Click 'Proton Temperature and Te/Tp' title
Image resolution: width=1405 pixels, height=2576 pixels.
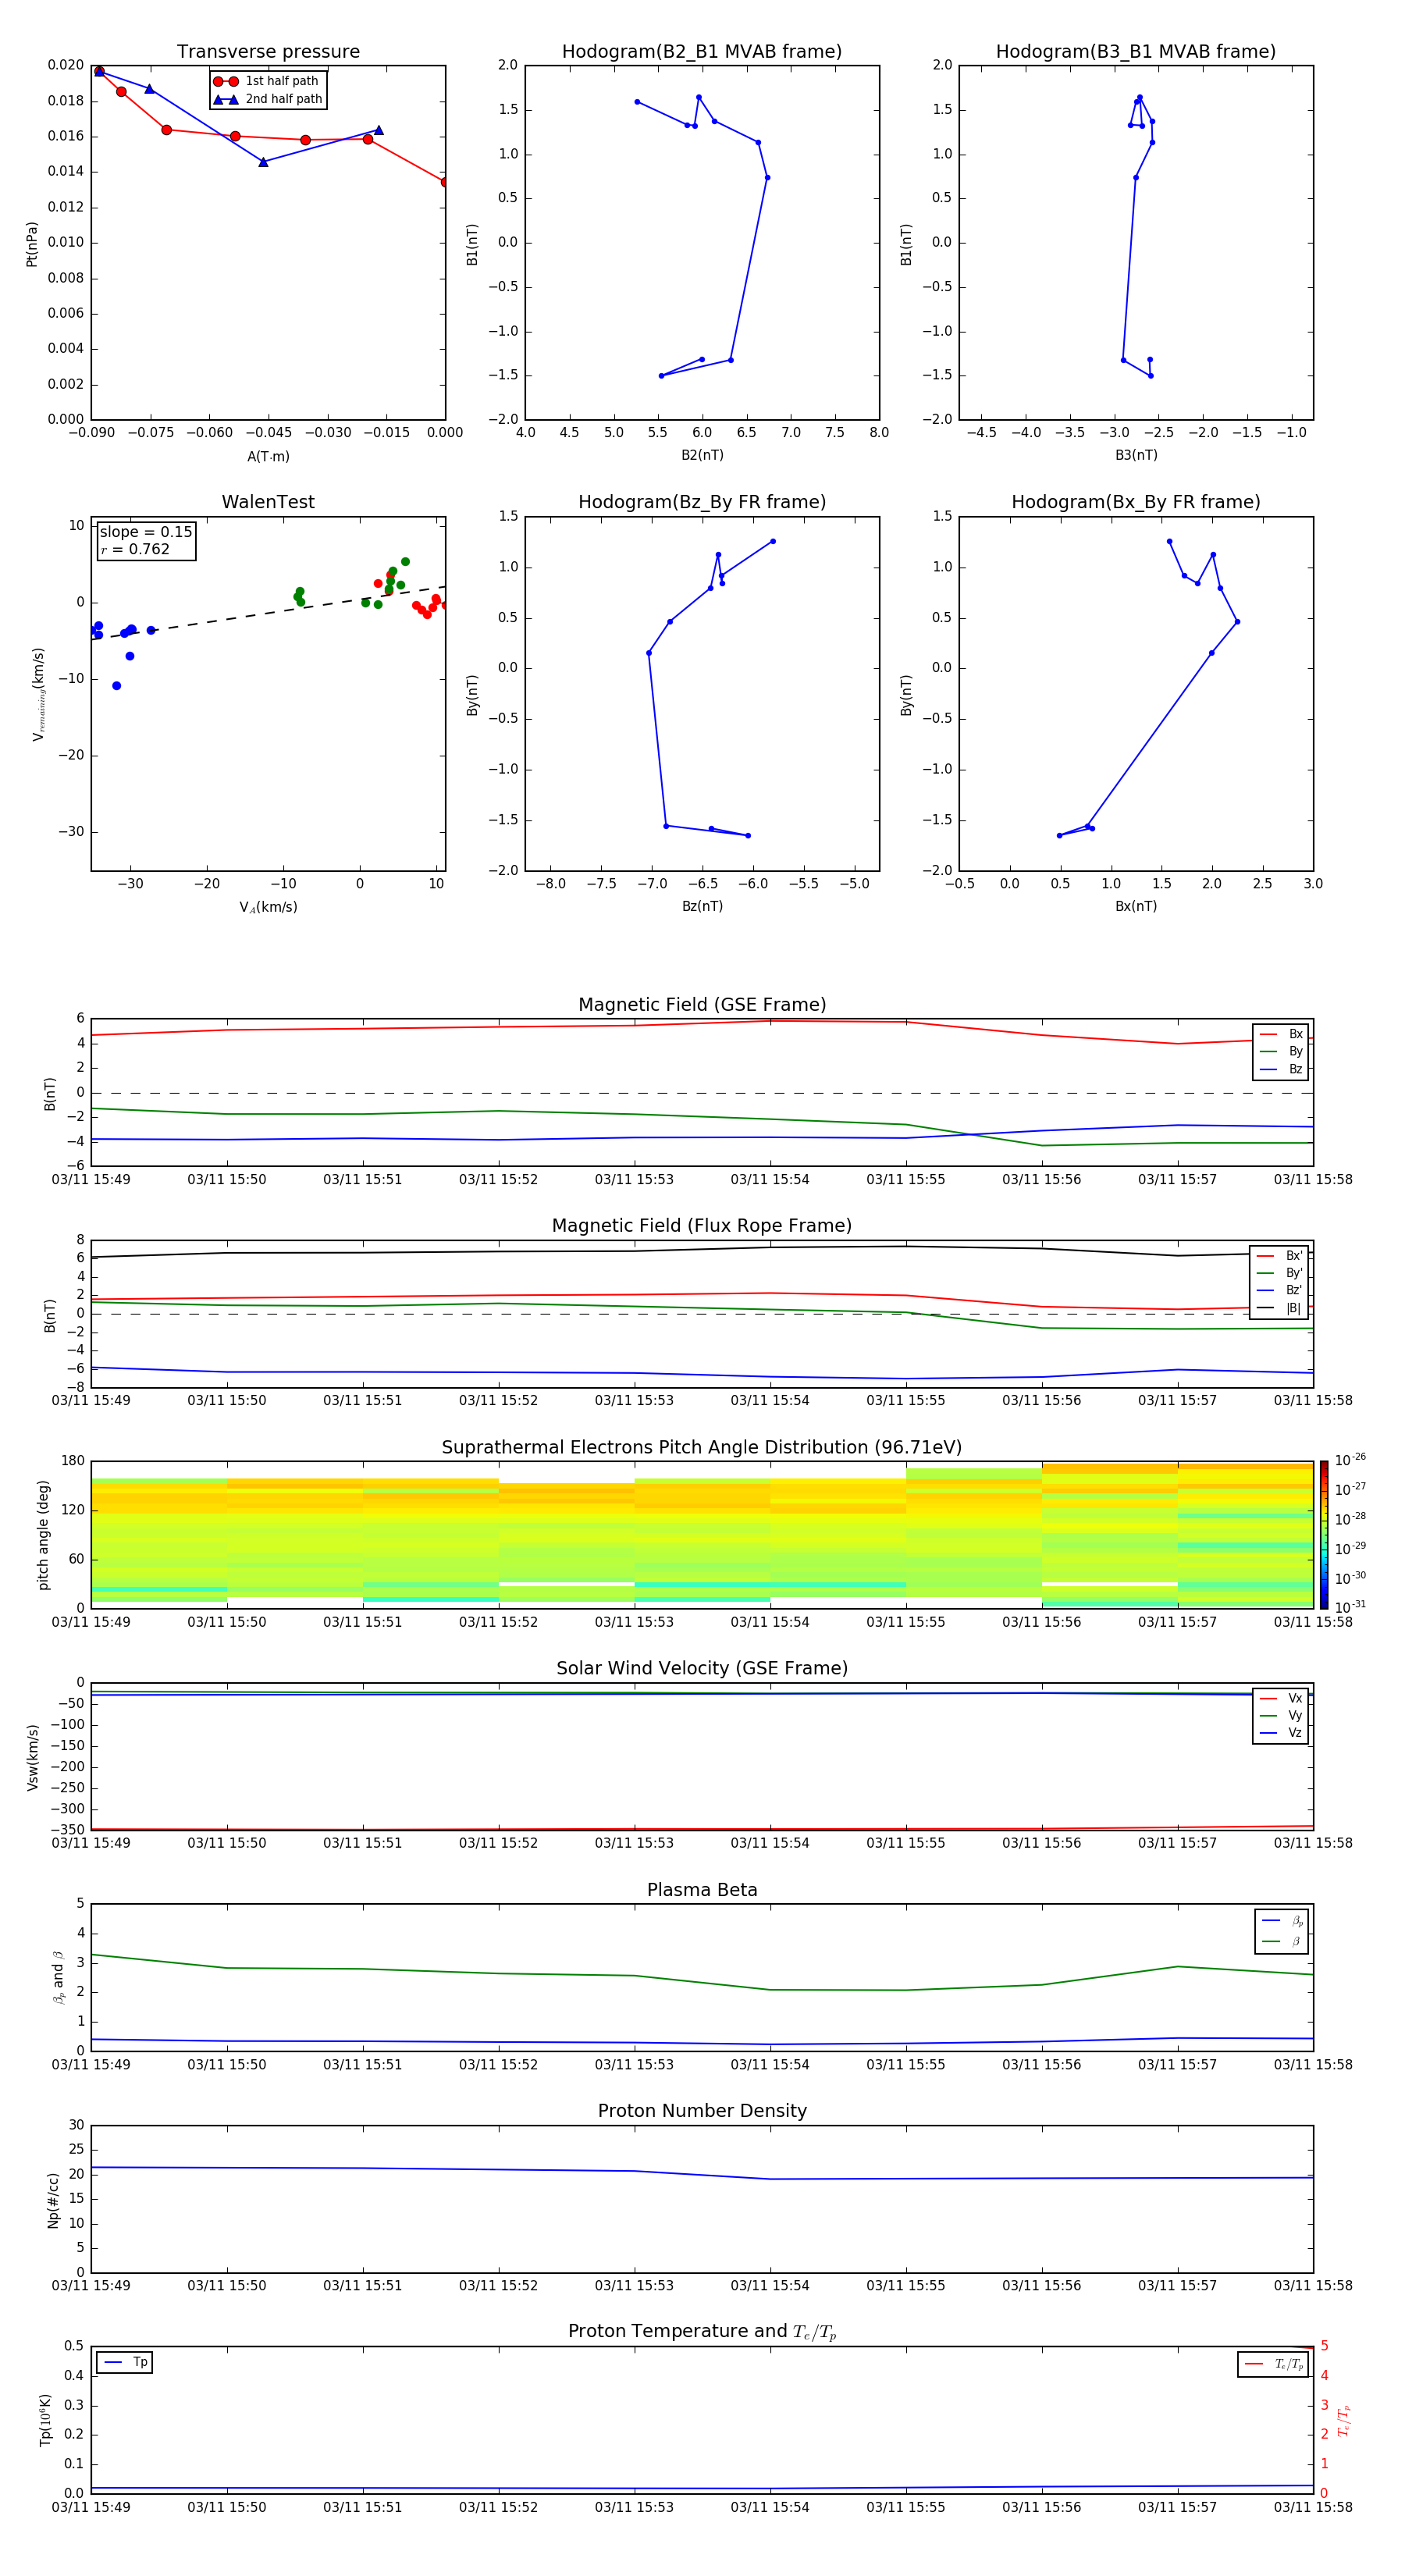[702, 2332]
